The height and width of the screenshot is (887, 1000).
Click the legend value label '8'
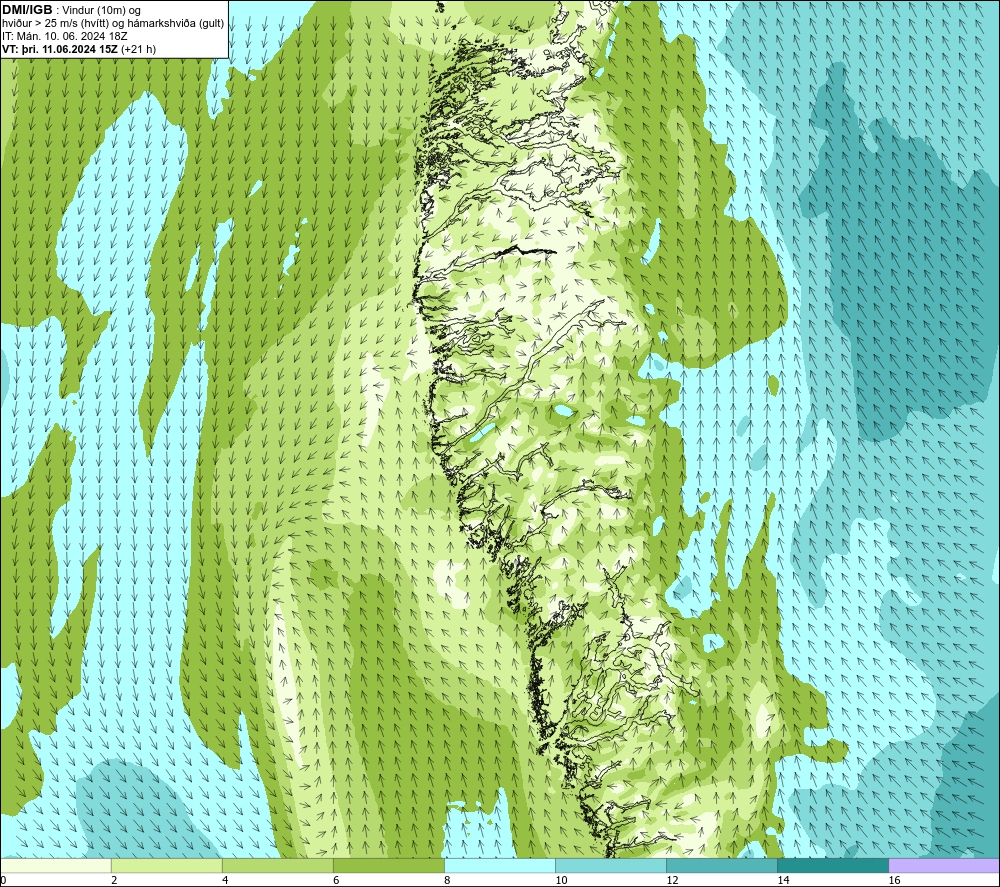pos(447,881)
